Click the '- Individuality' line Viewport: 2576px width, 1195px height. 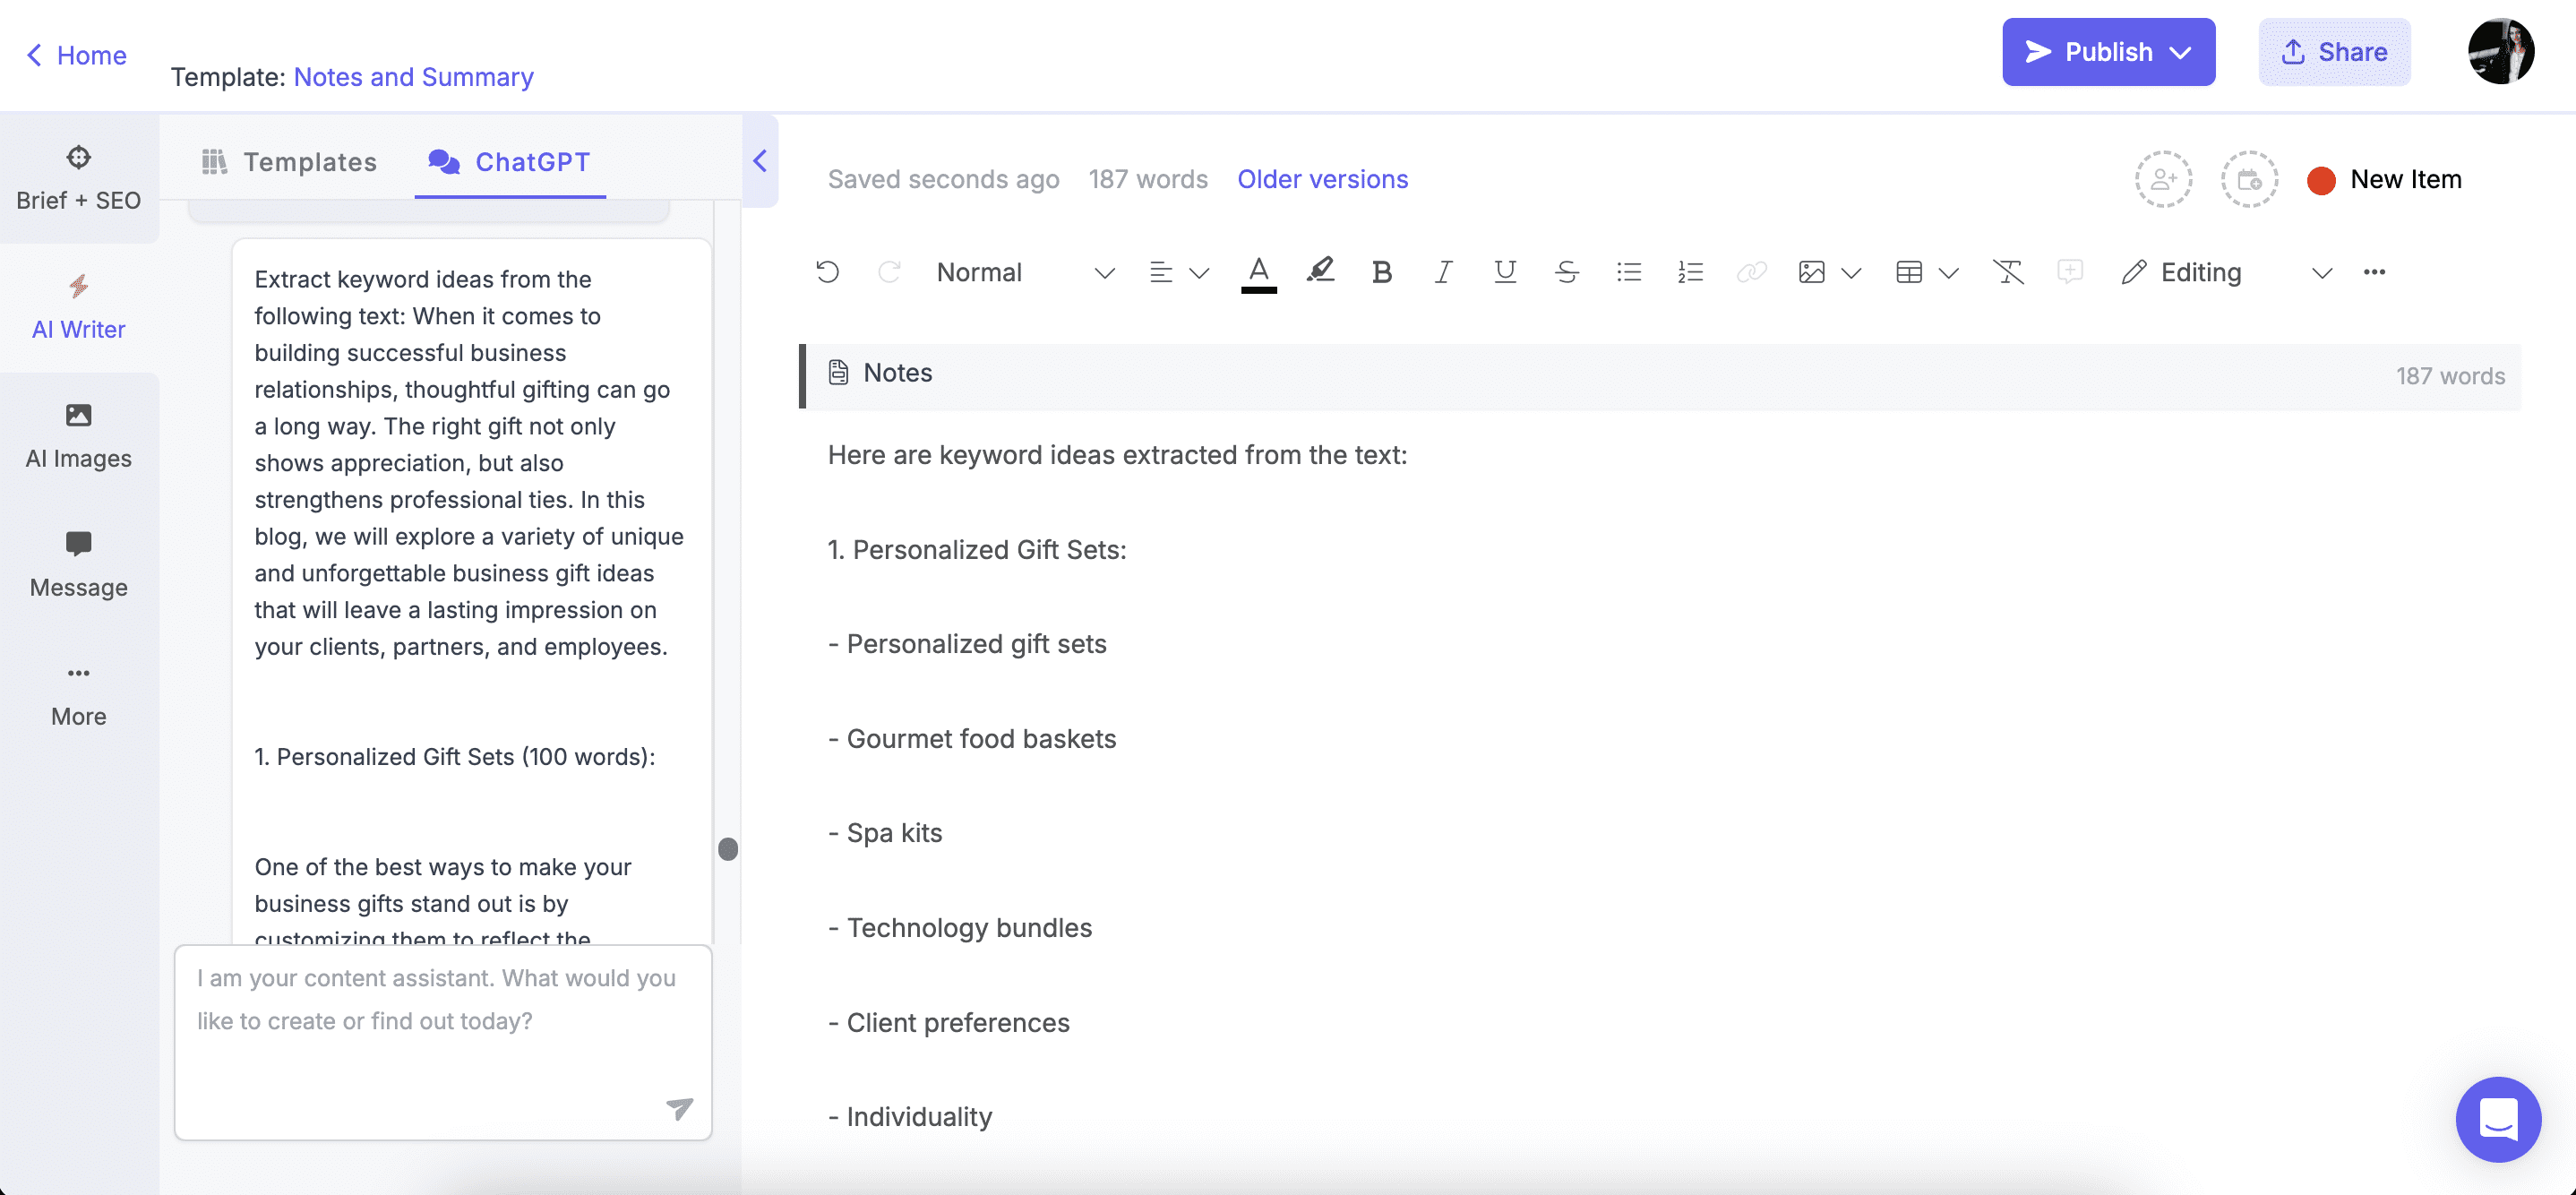click(910, 1117)
